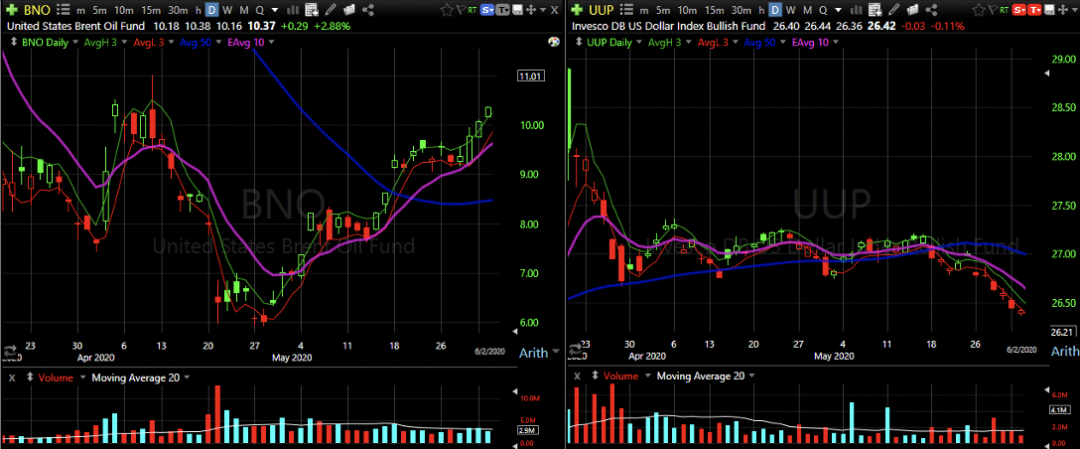The image size is (1080, 449).
Task: Select the pencil drawing tool in UUP chart
Action: (893, 10)
